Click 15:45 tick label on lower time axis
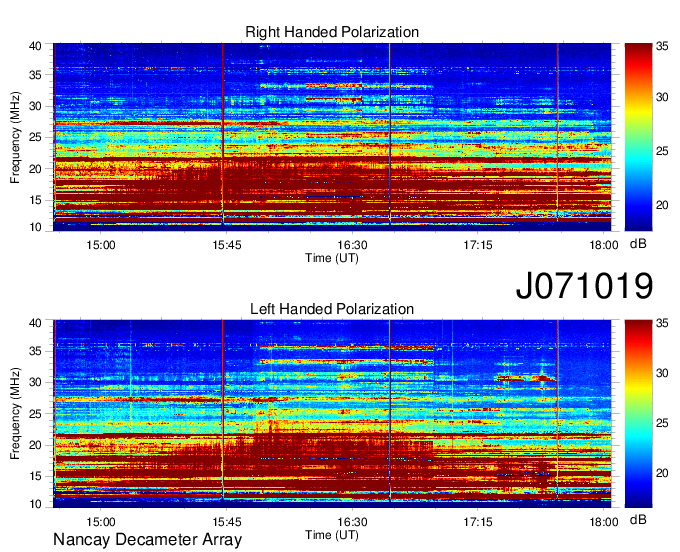 226,522
